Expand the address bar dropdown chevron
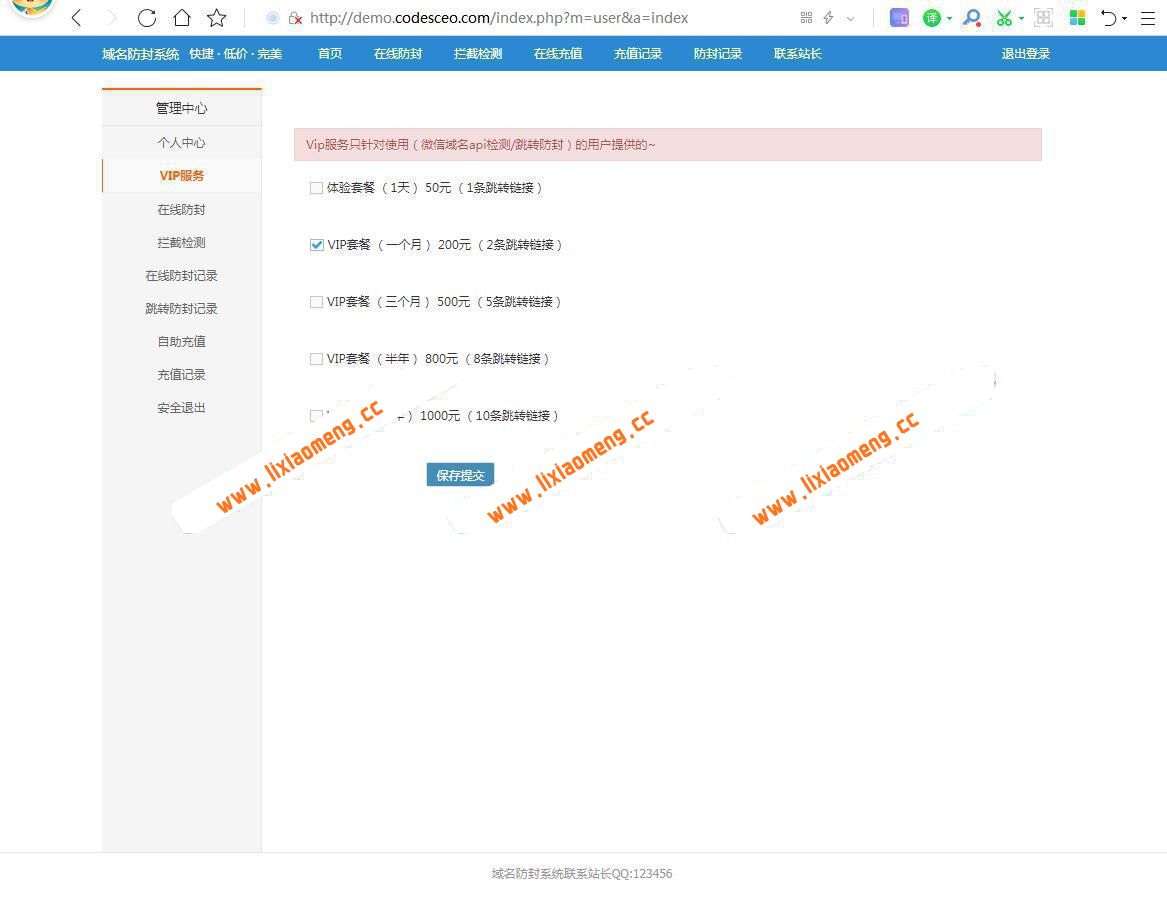This screenshot has width=1167, height=900. click(851, 17)
